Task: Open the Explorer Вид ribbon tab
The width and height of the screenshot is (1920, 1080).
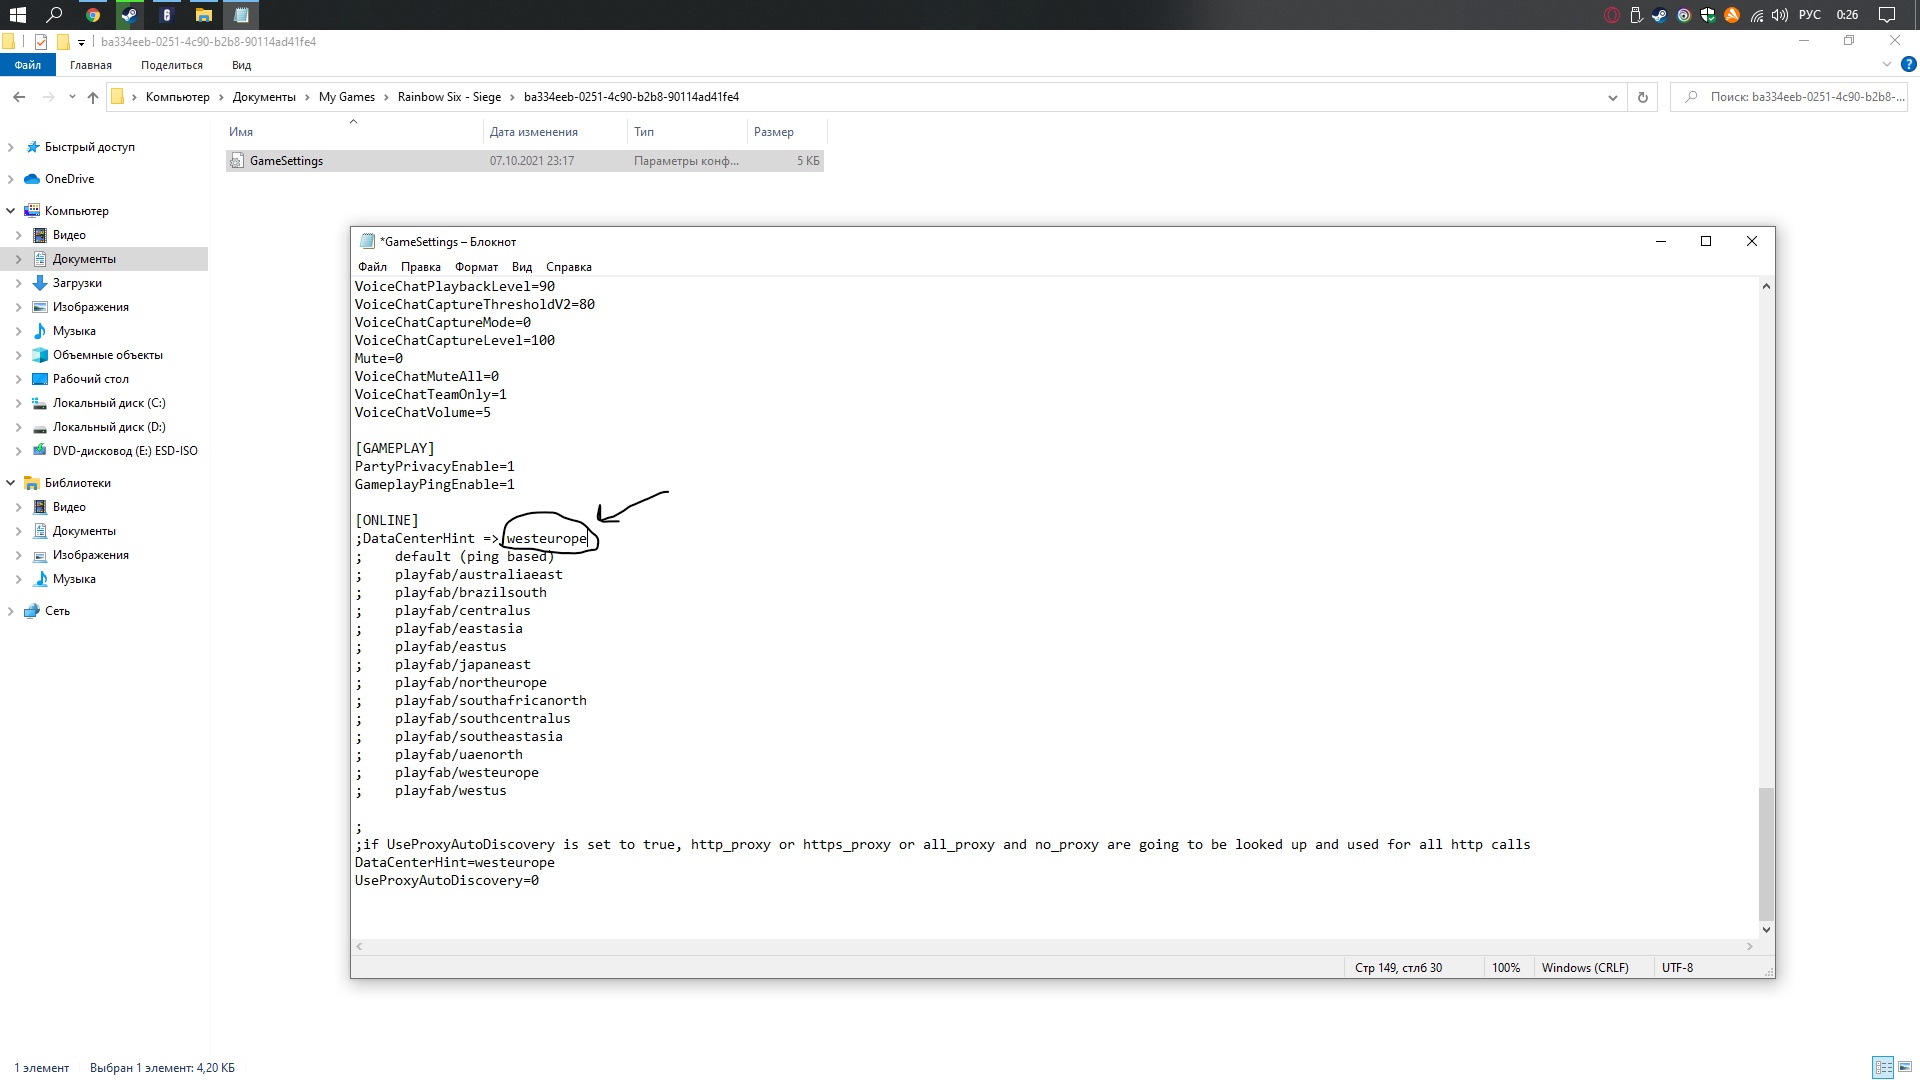Action: pyautogui.click(x=241, y=65)
